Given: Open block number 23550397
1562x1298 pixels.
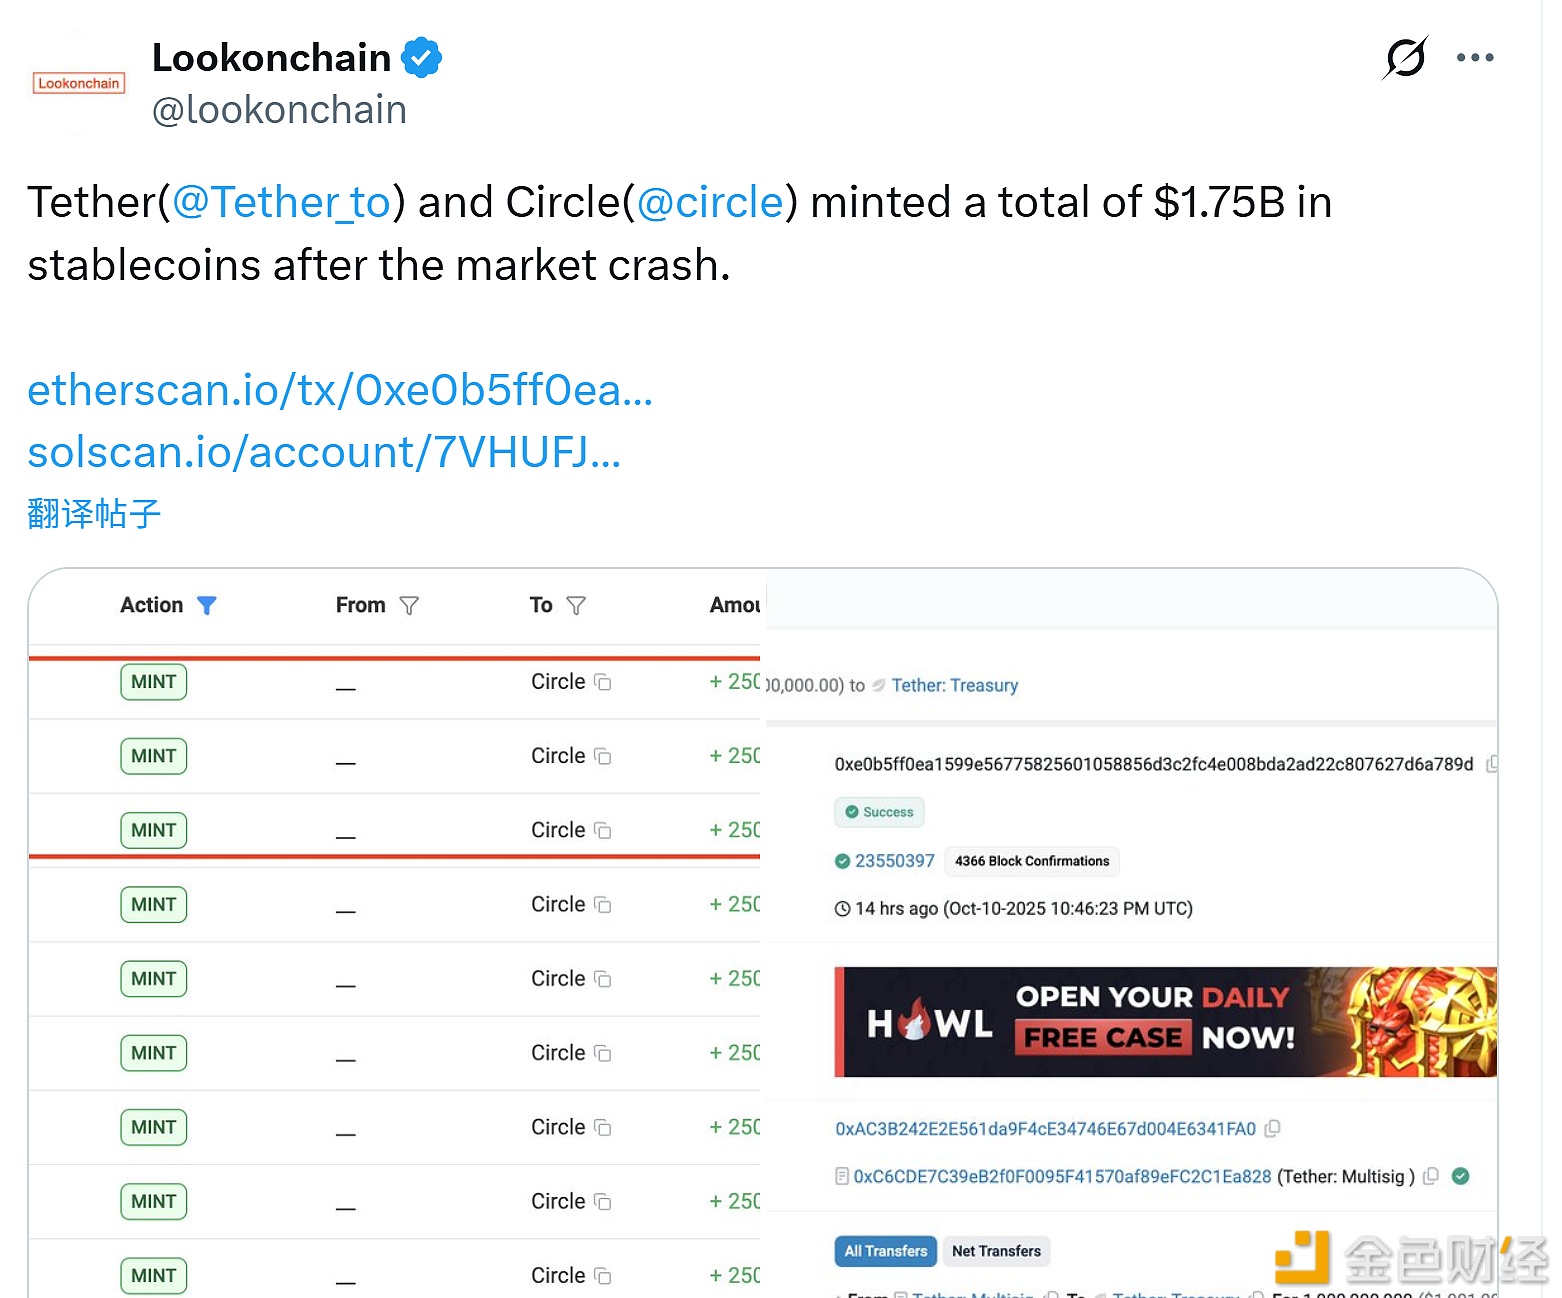Looking at the screenshot, I should 894,861.
